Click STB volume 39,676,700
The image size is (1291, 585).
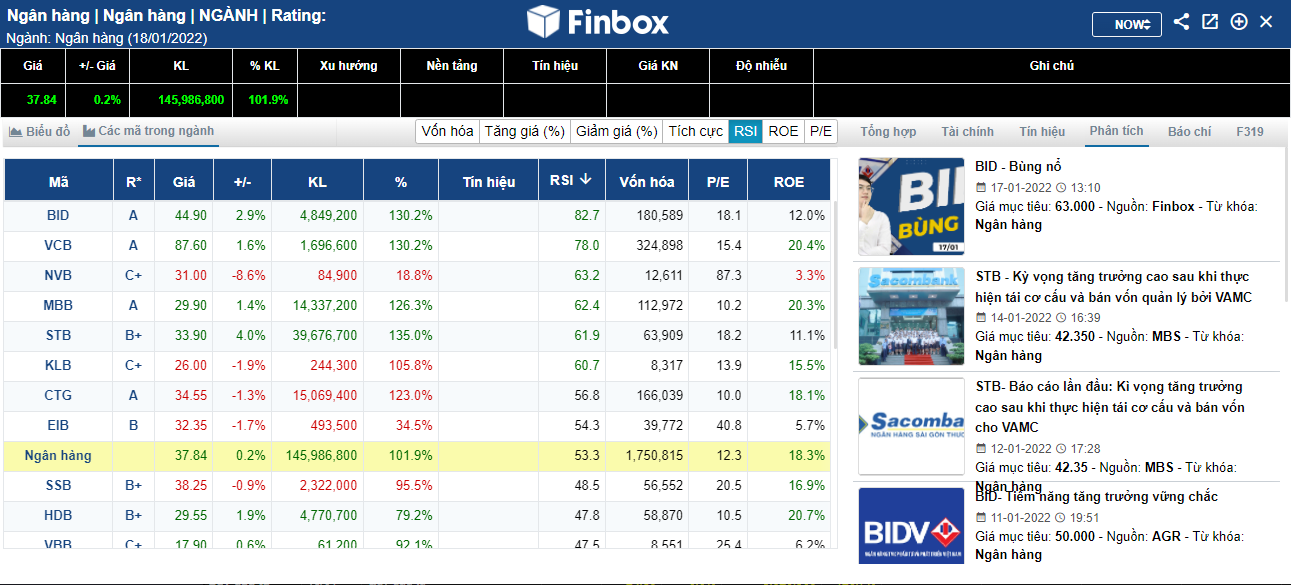[x=322, y=335]
